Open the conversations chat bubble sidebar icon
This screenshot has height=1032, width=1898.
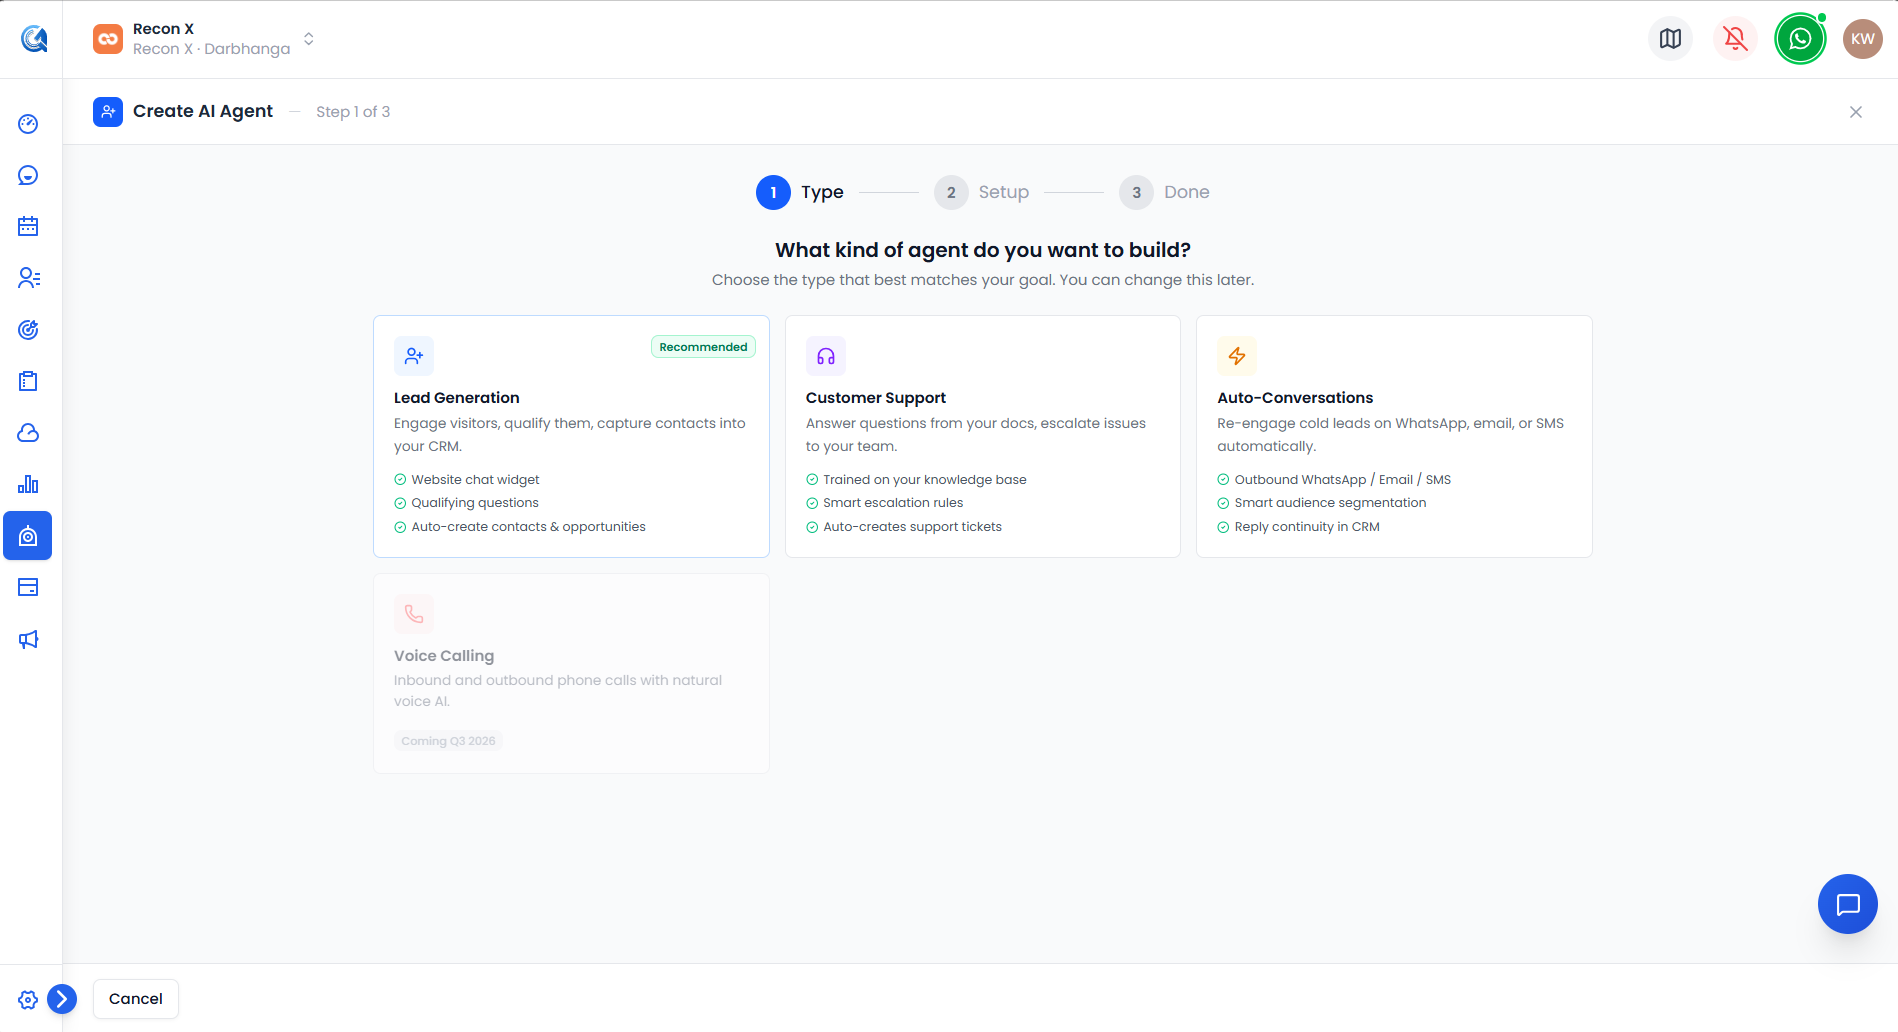click(28, 175)
